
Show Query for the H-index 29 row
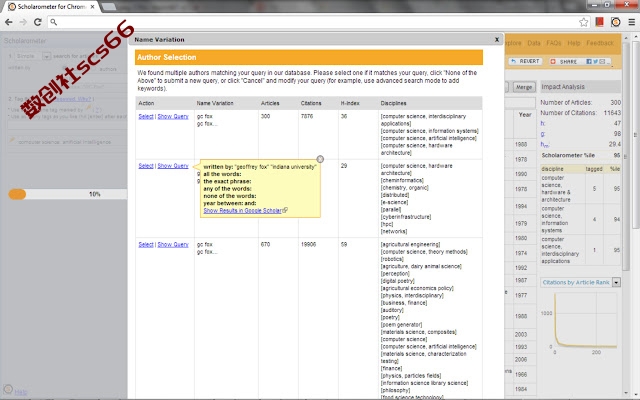173,166
